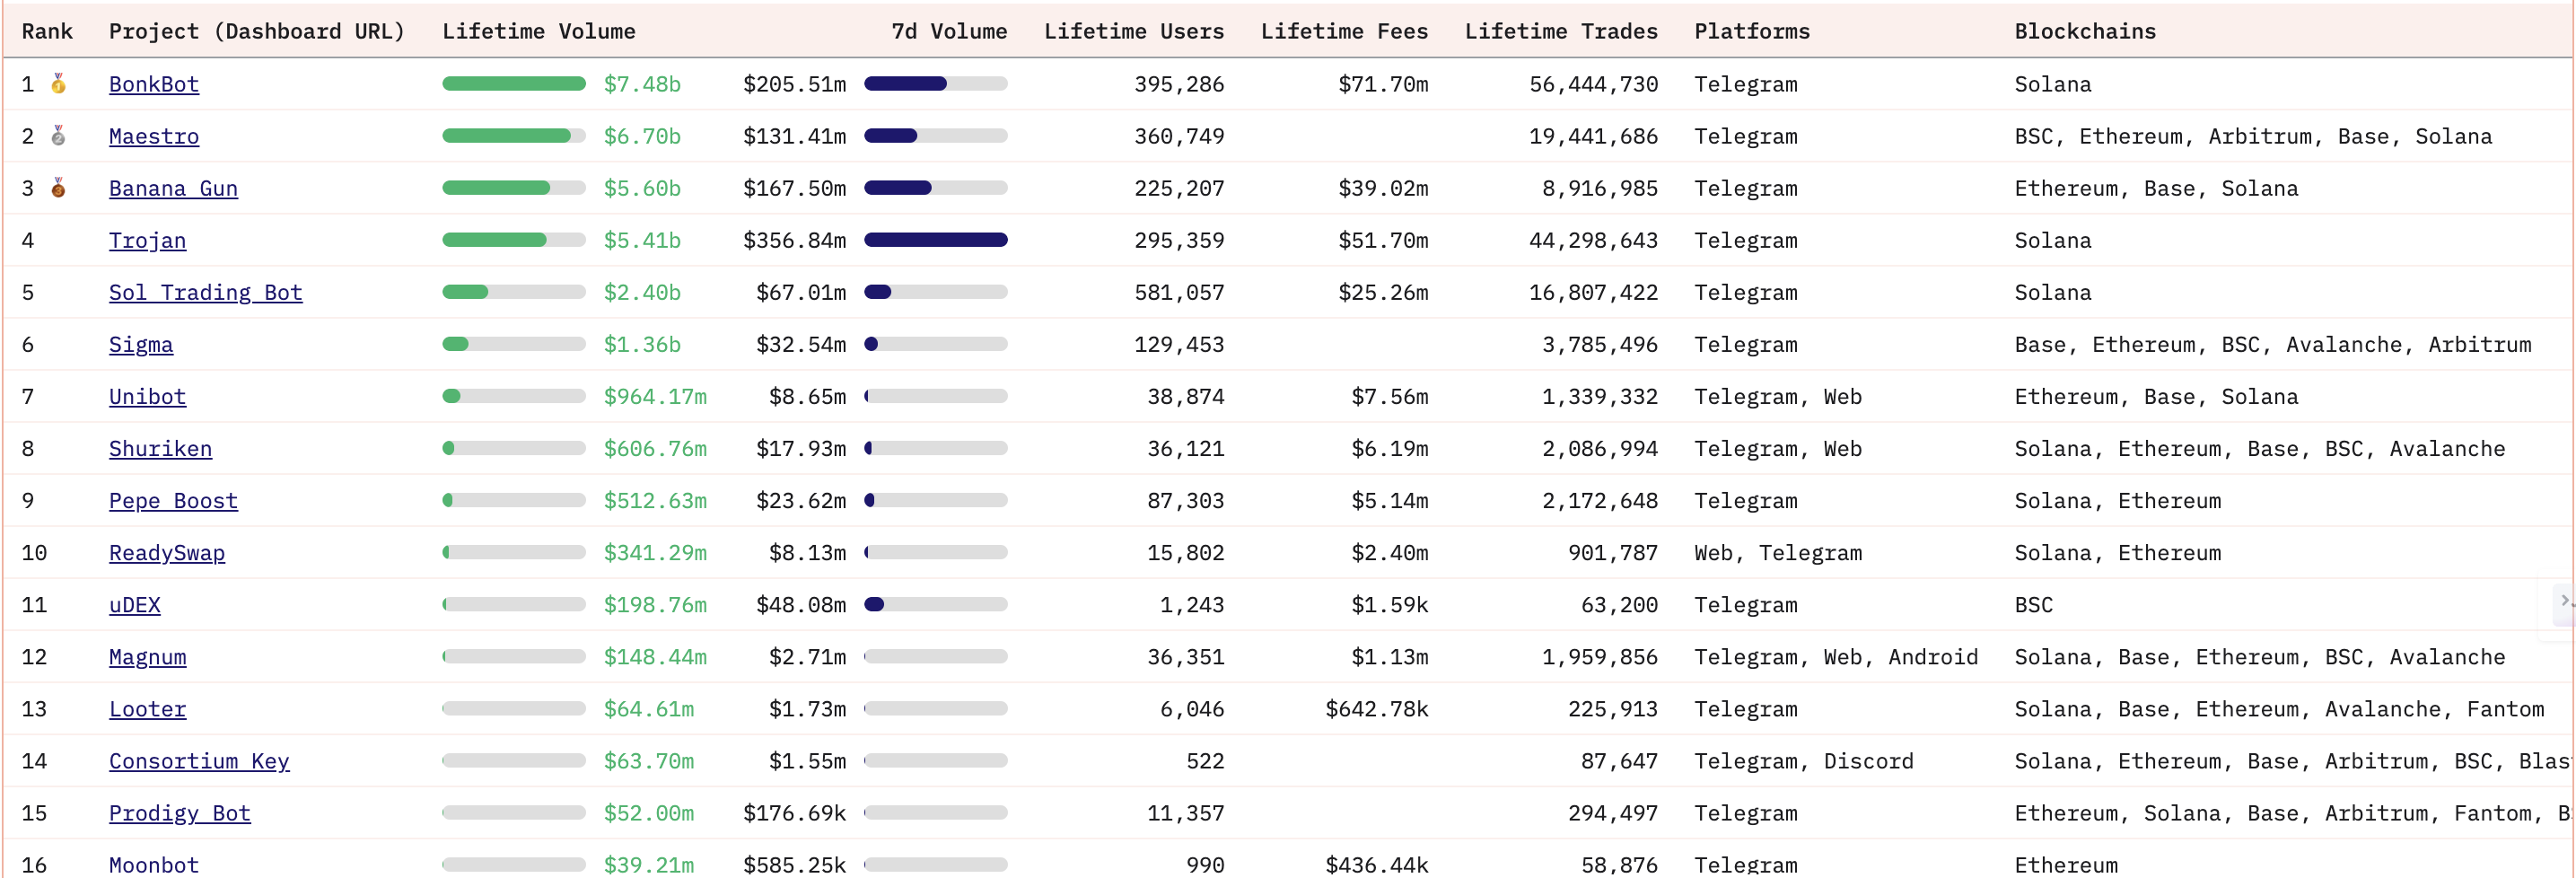Open the Sol Trading Bot link

tap(205, 292)
